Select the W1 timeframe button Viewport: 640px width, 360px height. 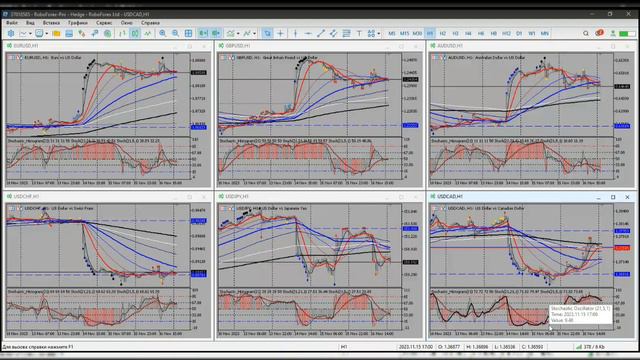(531, 33)
